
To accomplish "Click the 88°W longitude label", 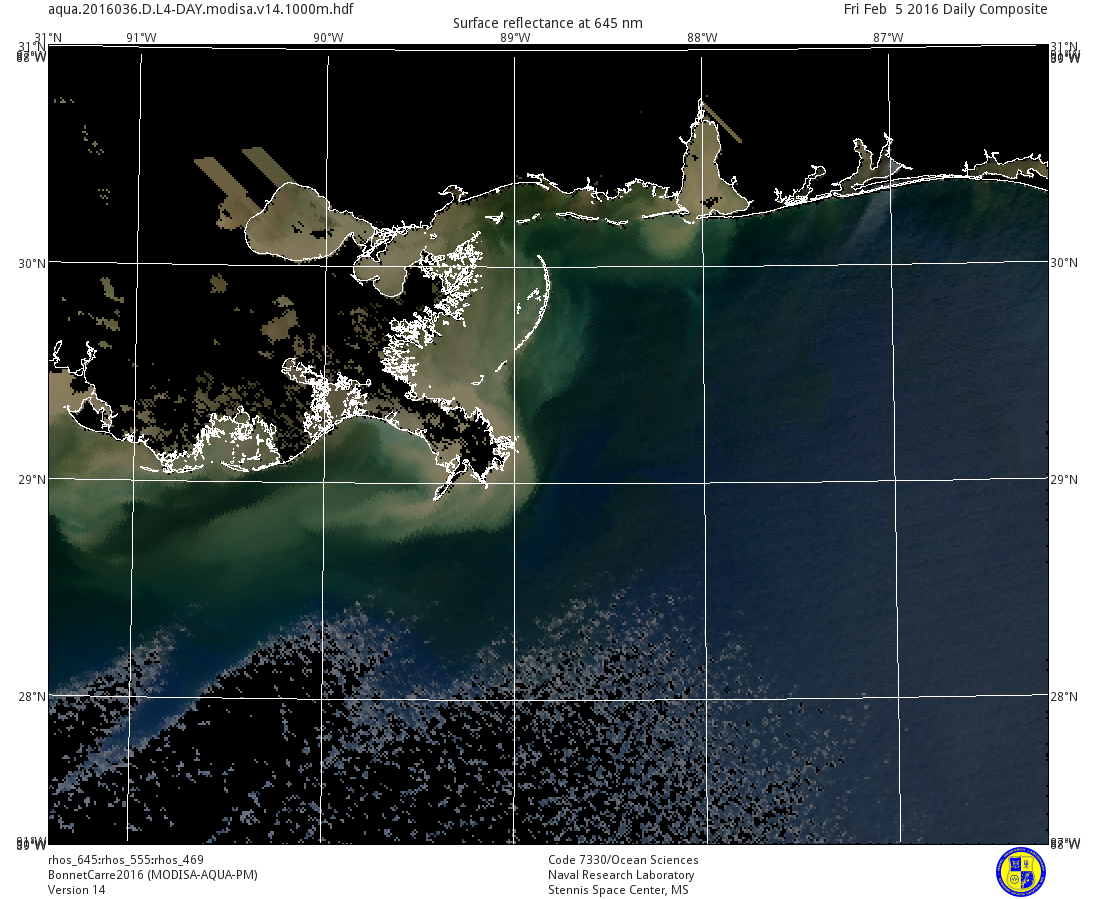I will [x=701, y=38].
